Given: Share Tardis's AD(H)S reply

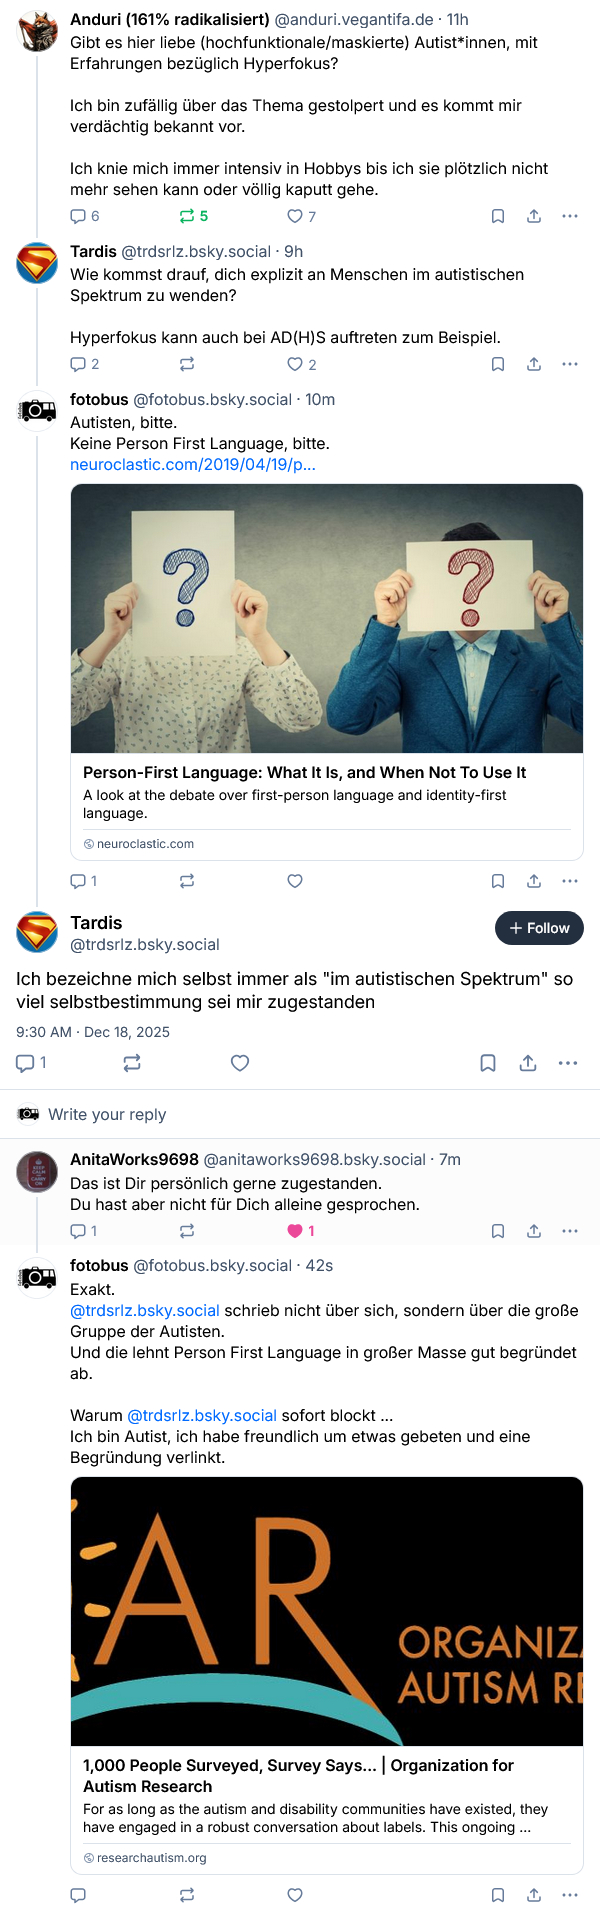Looking at the screenshot, I should [534, 364].
